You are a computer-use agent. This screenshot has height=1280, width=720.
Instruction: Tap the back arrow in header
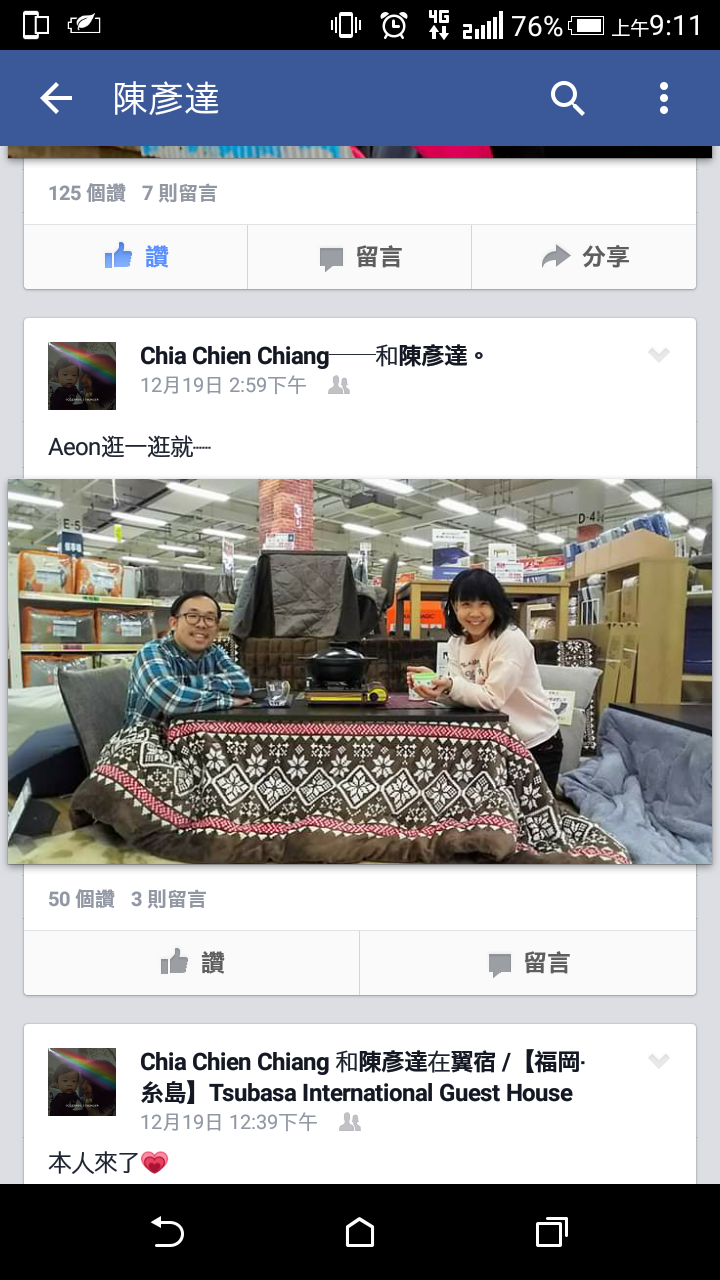pos(56,98)
